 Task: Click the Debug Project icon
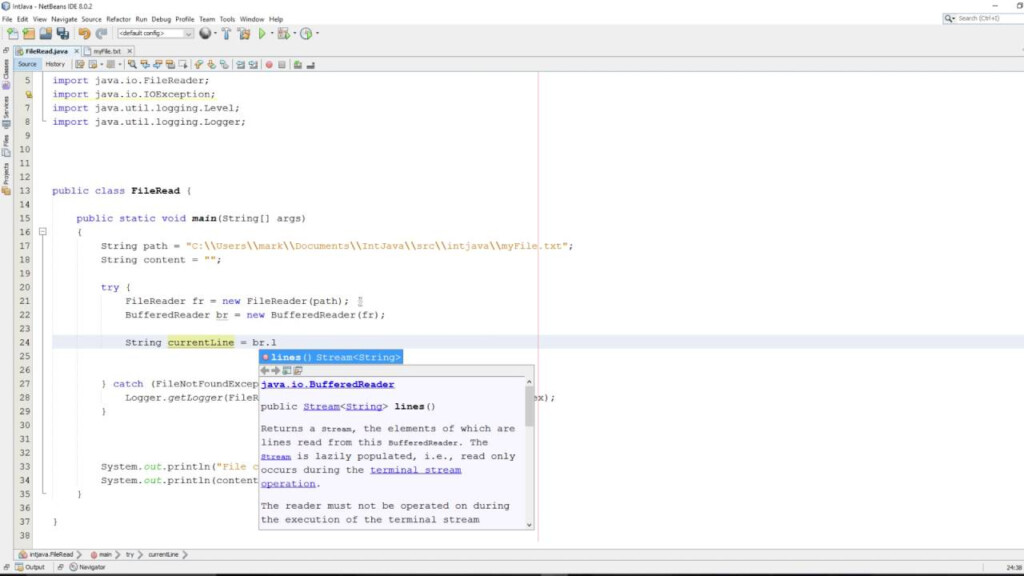click(283, 33)
